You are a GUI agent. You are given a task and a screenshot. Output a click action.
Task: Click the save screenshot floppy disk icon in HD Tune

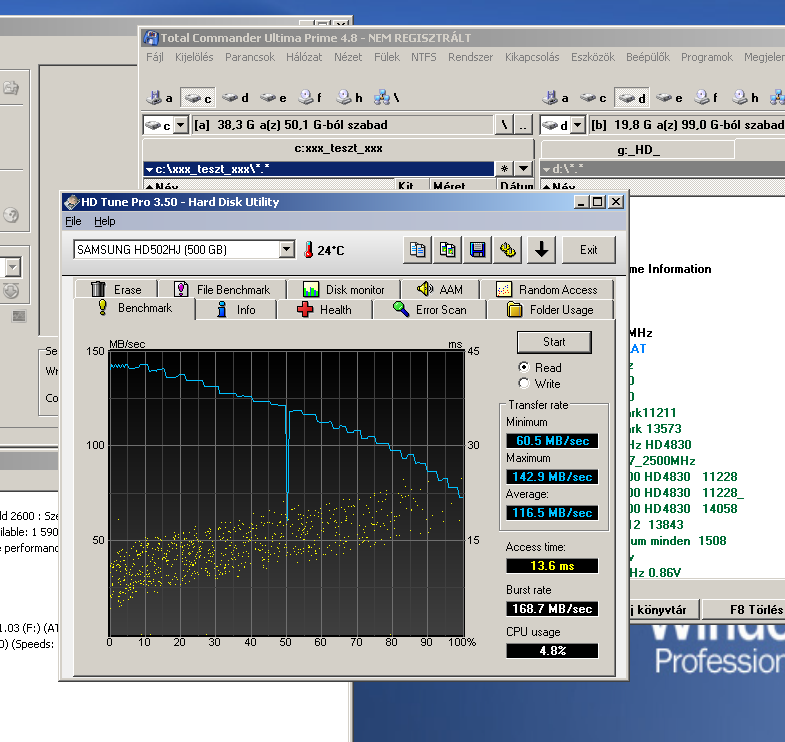point(478,249)
